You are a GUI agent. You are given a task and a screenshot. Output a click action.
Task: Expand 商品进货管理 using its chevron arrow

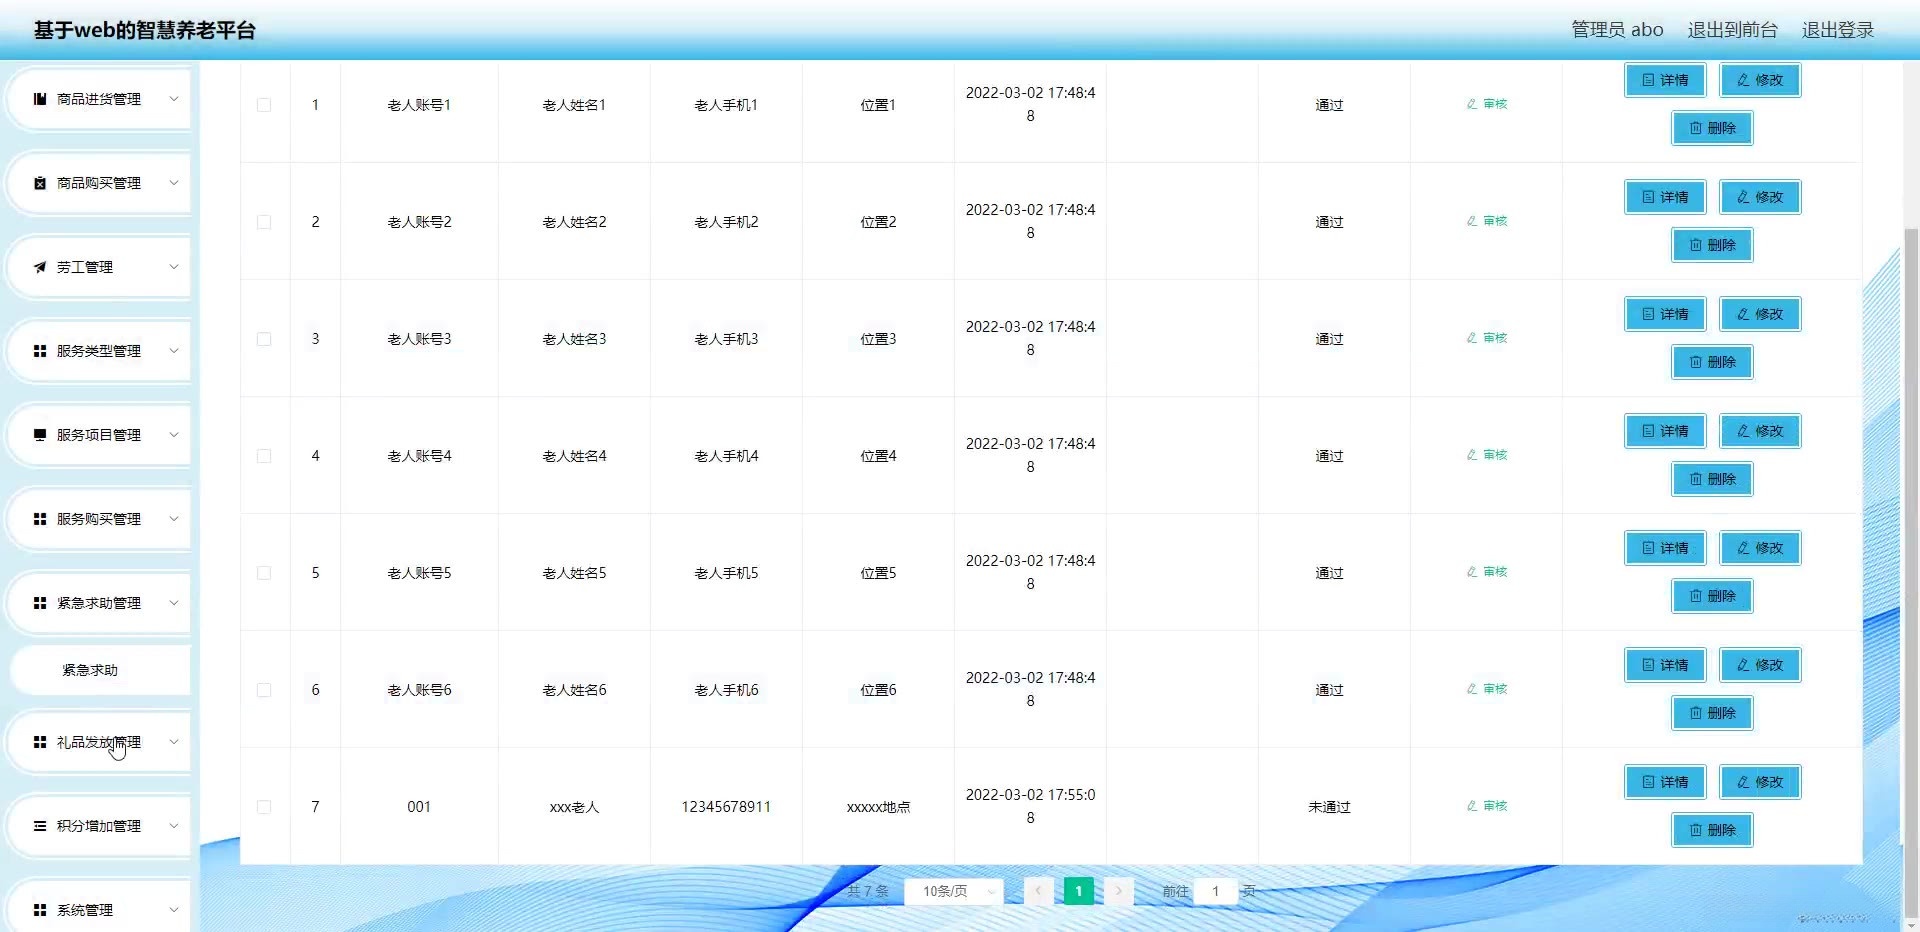click(174, 99)
